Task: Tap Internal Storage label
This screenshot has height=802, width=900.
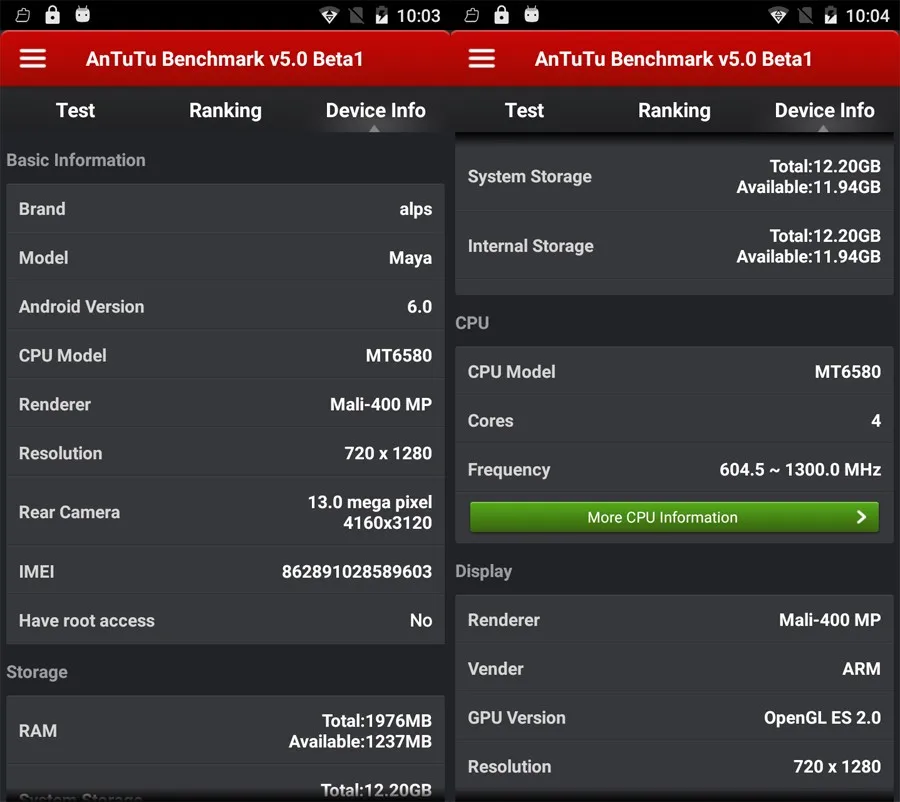Action: tap(530, 246)
